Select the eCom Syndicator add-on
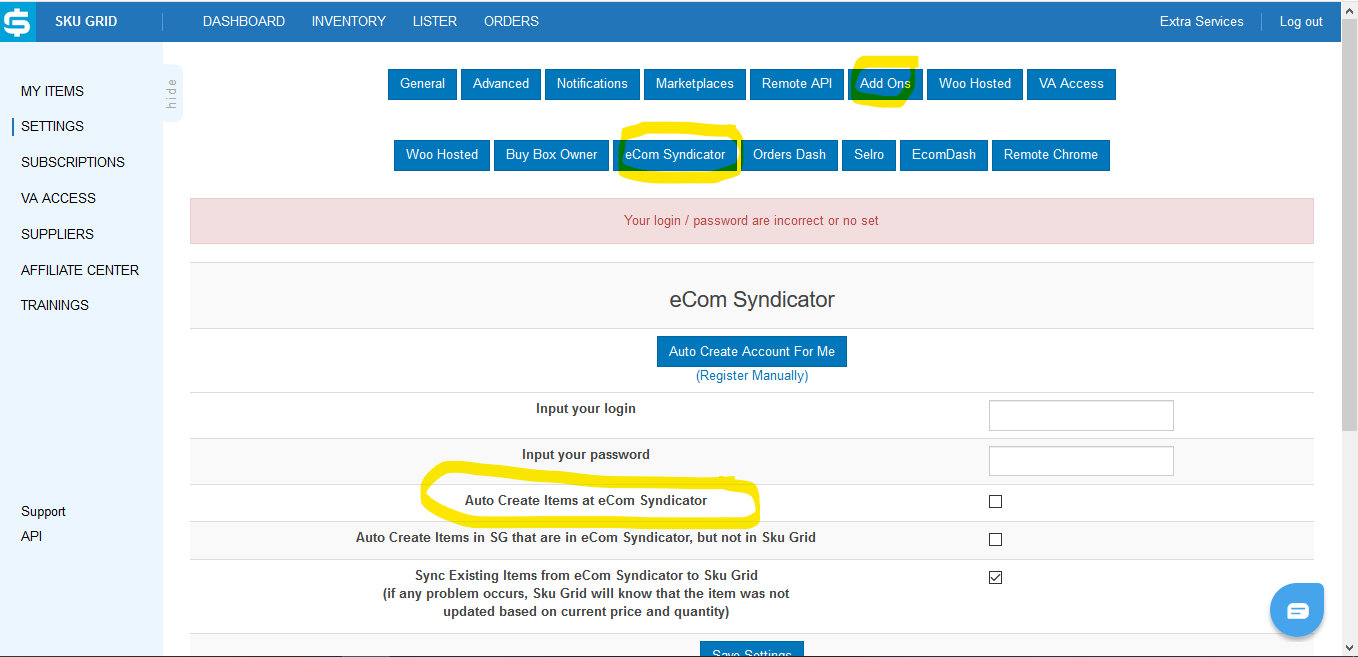1358x657 pixels. tap(675, 155)
